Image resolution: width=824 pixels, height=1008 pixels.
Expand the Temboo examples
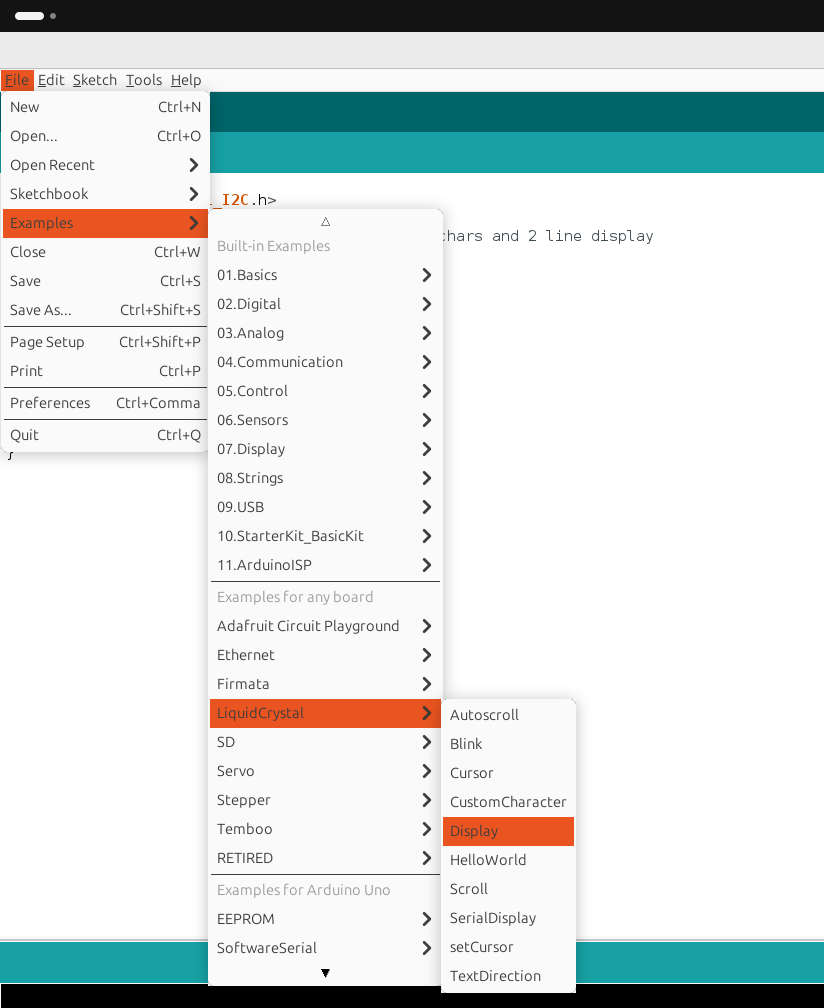point(325,829)
